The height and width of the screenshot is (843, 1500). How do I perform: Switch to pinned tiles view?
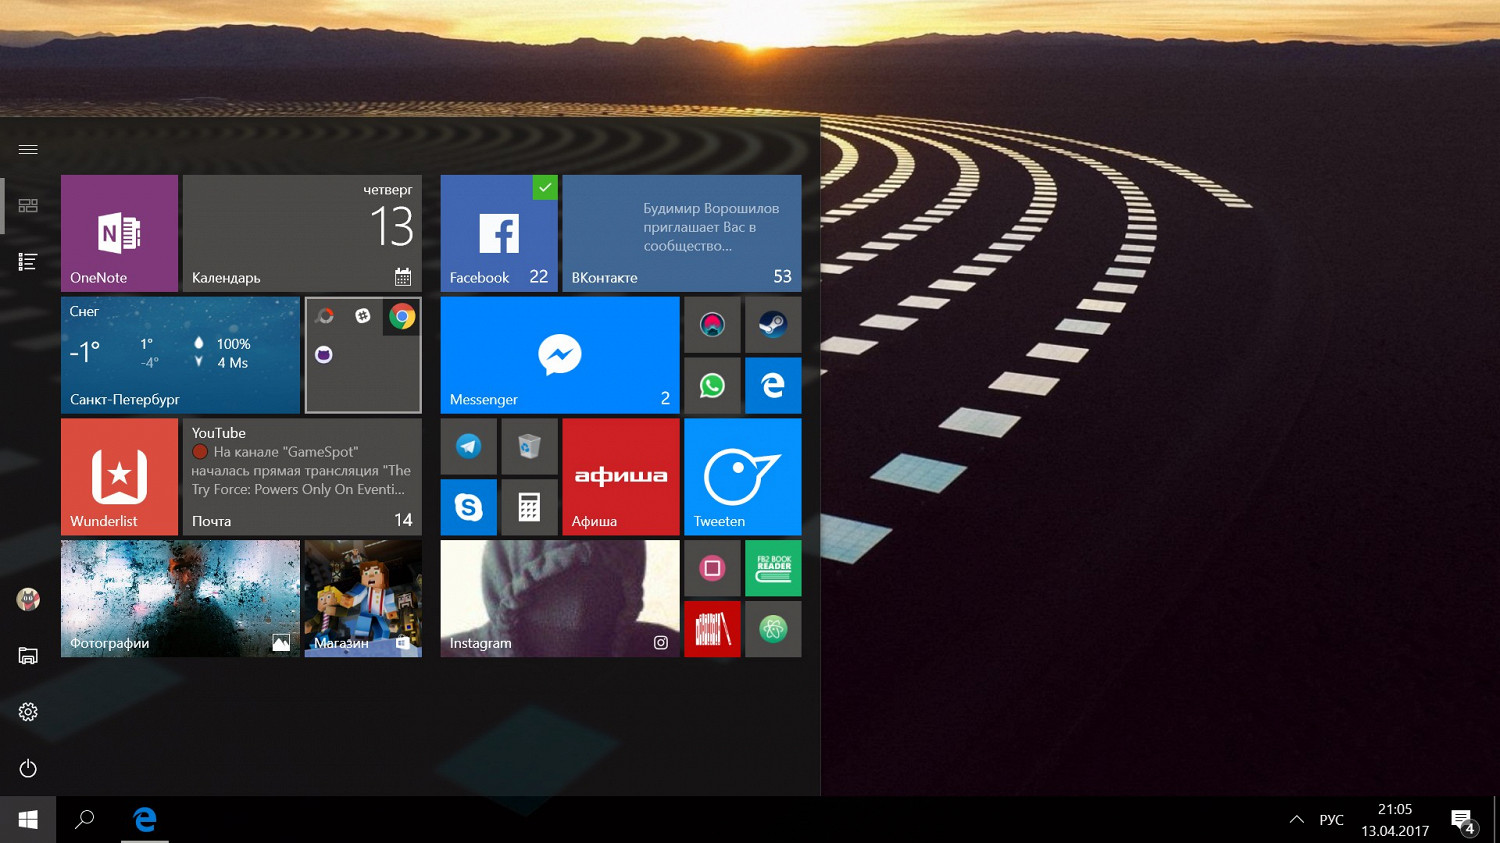click(x=28, y=205)
